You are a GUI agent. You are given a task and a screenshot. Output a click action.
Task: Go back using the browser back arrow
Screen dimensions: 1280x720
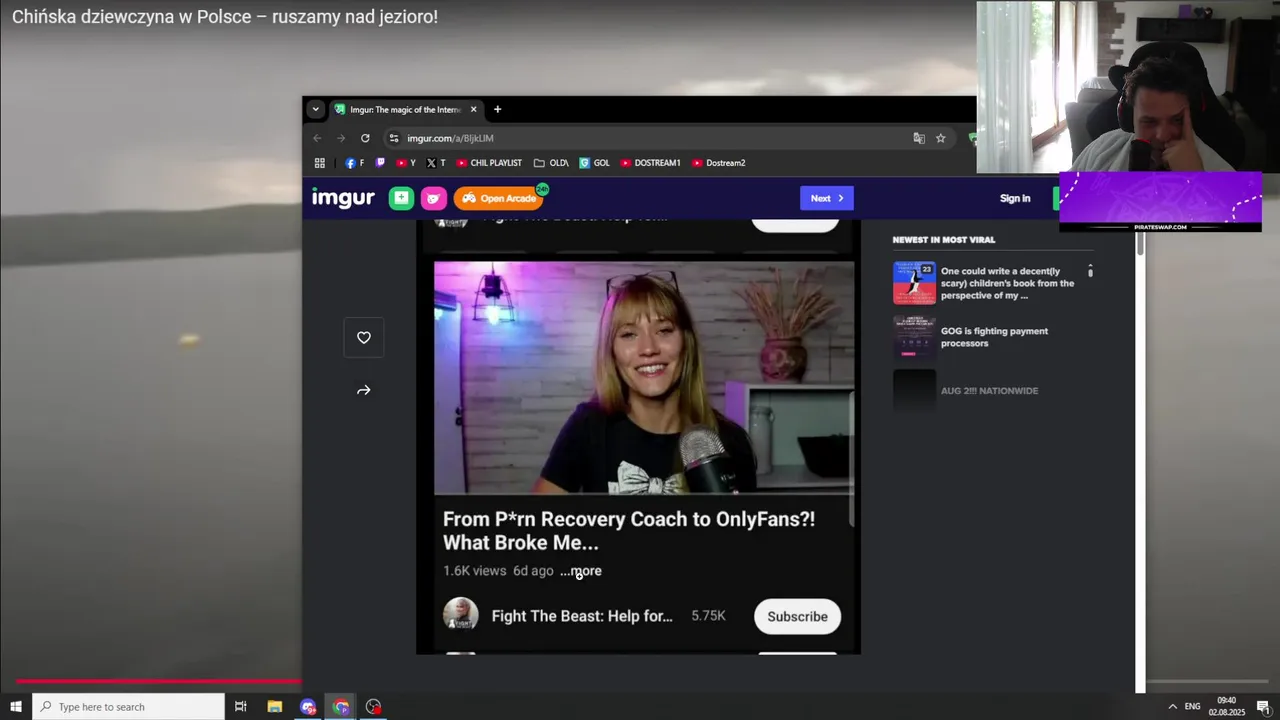pos(317,138)
